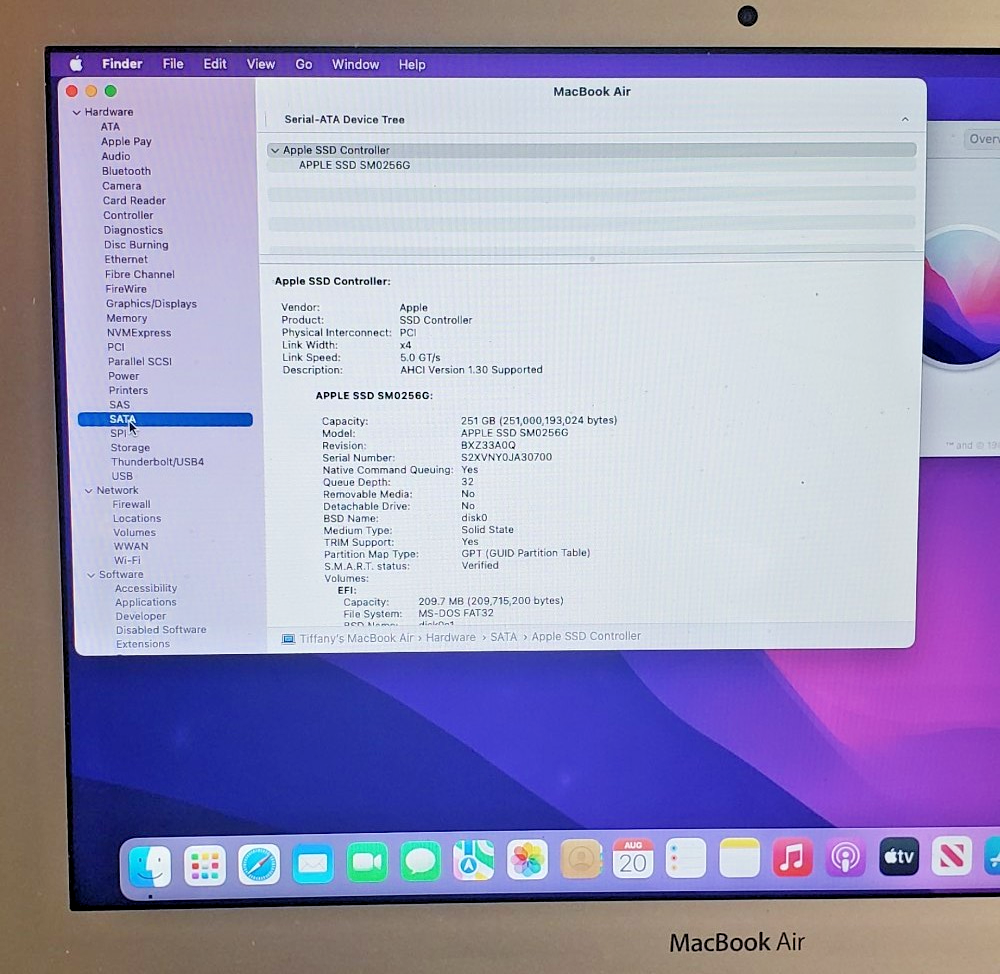
Task: Open Photos from the Dock
Action: coord(527,859)
